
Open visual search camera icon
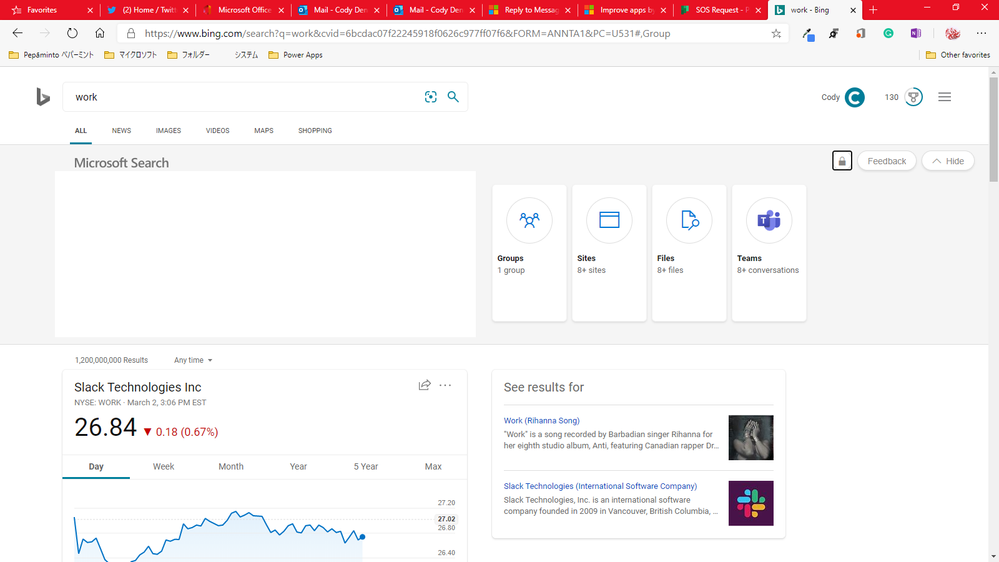431,97
